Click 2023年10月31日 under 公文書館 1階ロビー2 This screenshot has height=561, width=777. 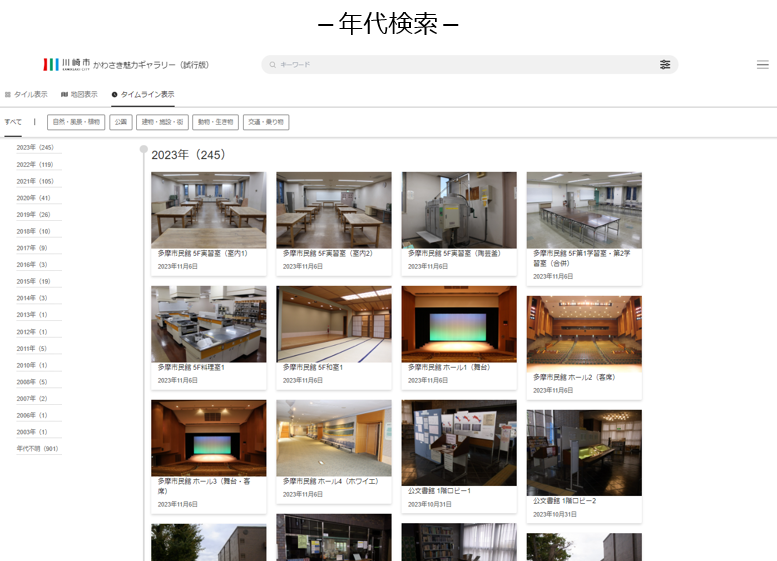(555, 514)
